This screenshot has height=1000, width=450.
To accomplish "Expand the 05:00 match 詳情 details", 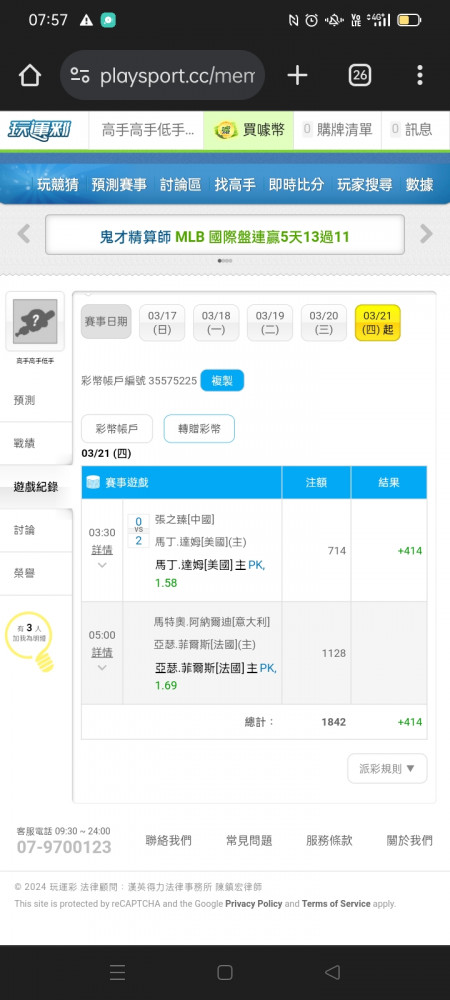I will coord(102,652).
